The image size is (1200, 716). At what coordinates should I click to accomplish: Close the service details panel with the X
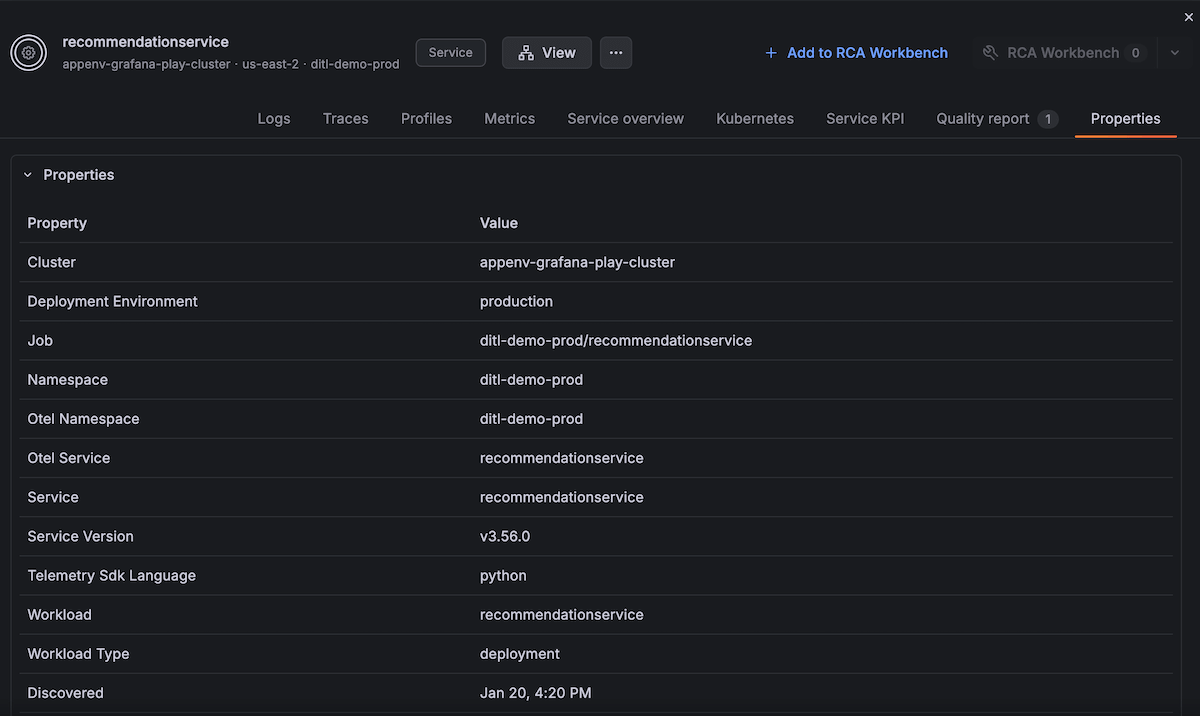pos(1189,16)
